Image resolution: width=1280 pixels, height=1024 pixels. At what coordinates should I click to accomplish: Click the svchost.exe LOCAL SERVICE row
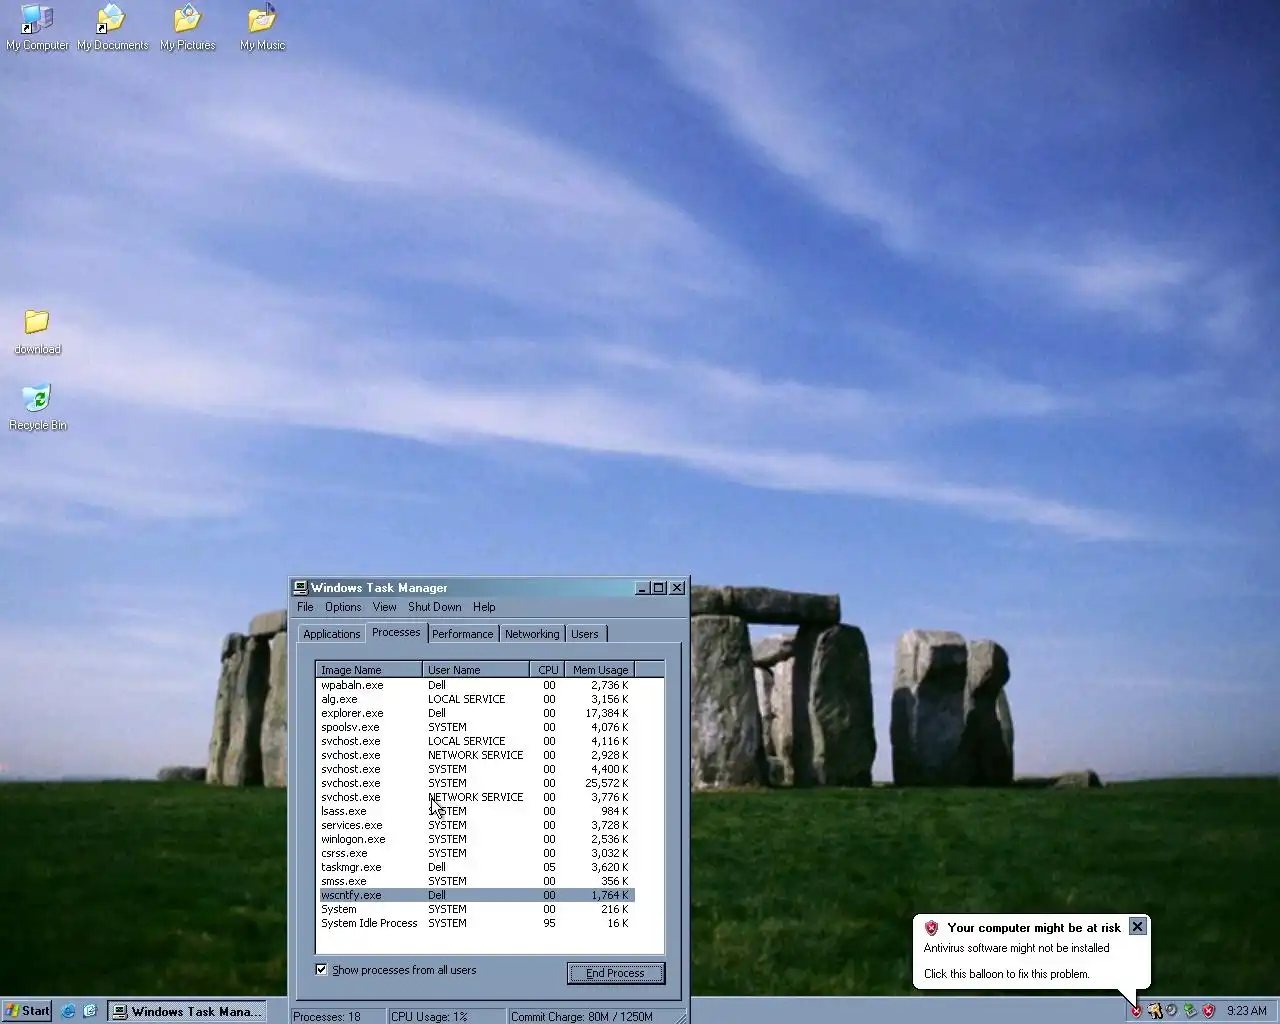point(477,741)
